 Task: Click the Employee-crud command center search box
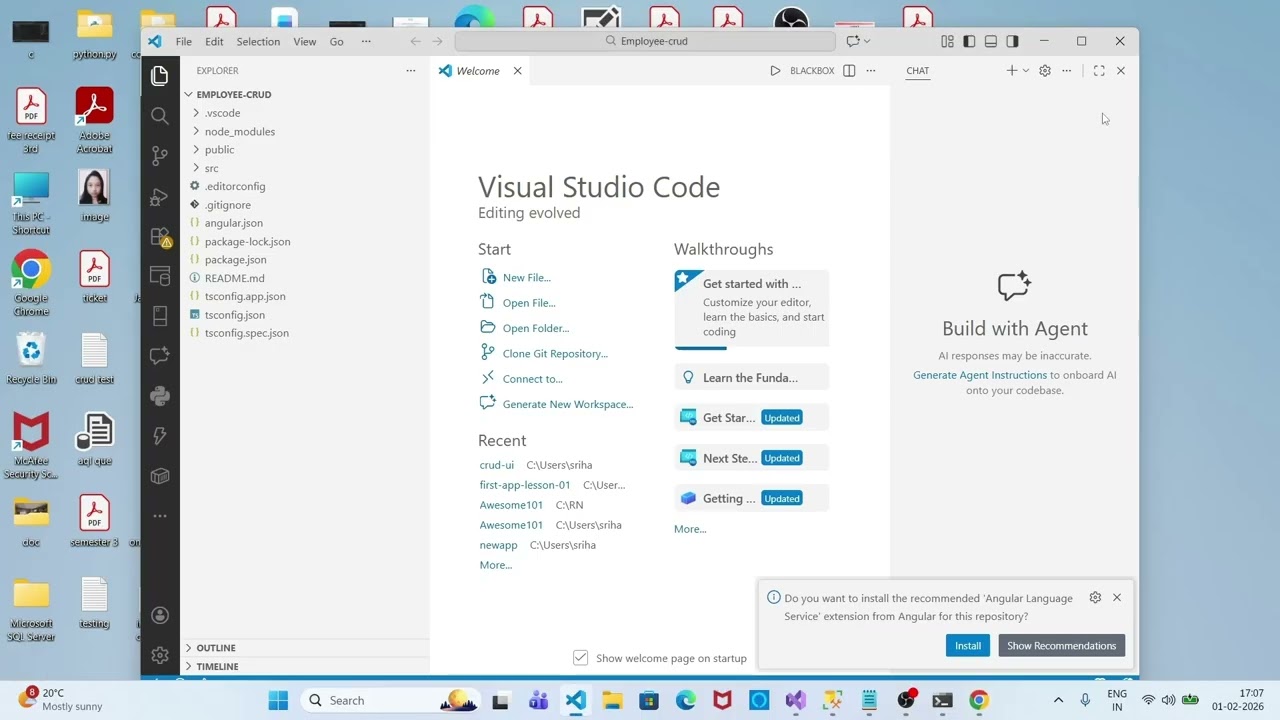(645, 41)
